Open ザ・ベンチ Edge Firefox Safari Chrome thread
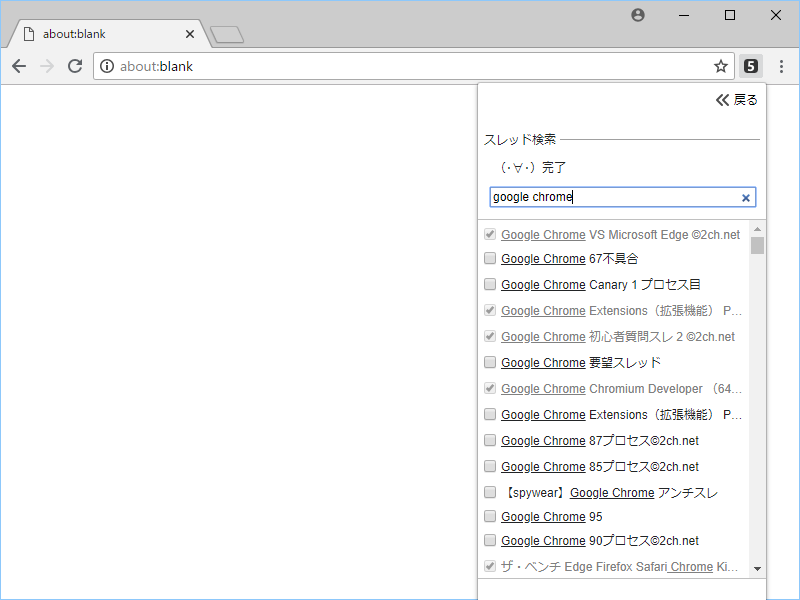800x600 pixels. click(x=619, y=567)
